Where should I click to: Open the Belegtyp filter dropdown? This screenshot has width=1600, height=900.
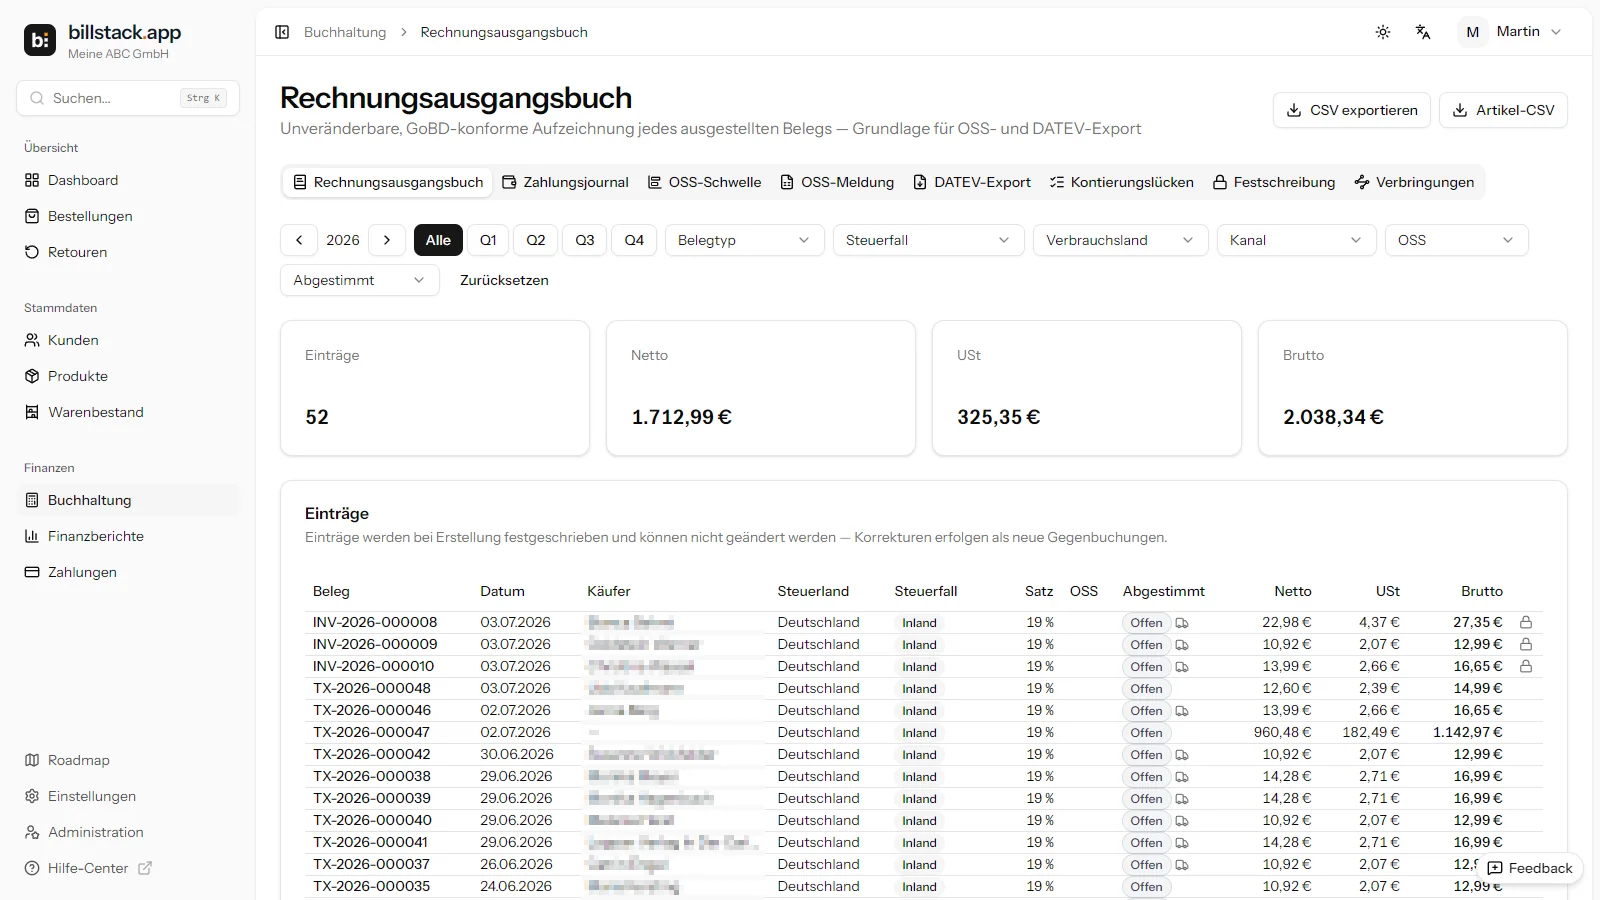pyautogui.click(x=745, y=240)
